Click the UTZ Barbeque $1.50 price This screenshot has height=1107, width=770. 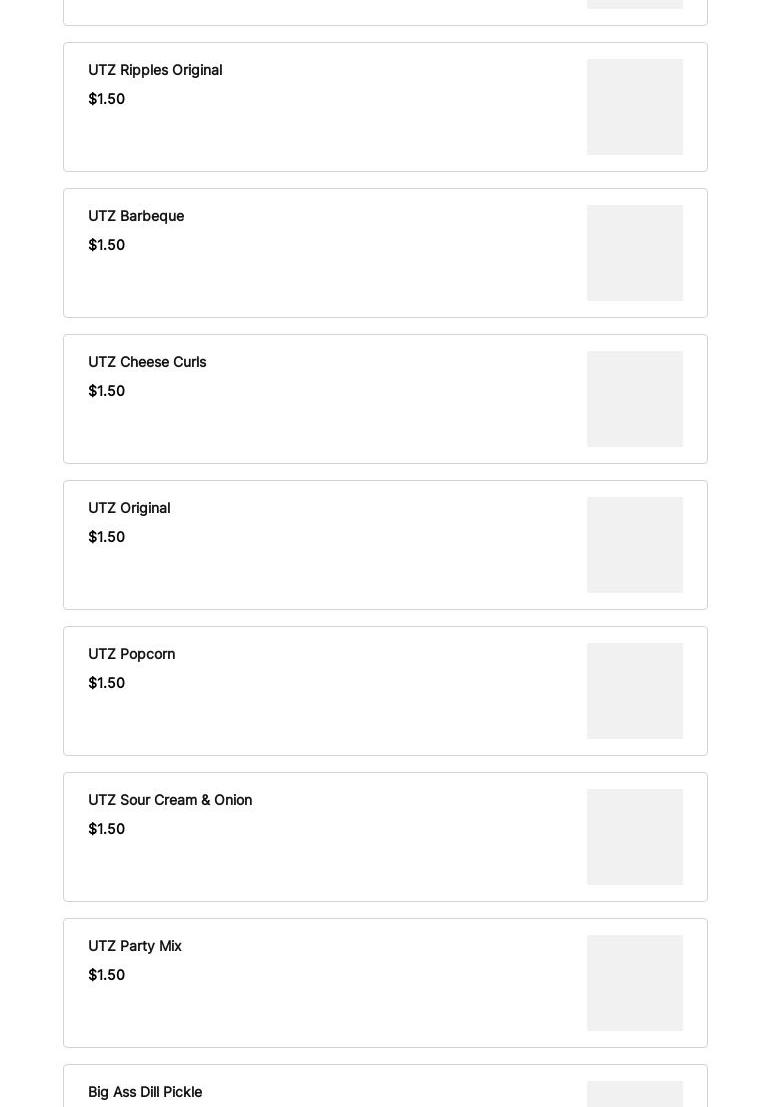tap(106, 245)
